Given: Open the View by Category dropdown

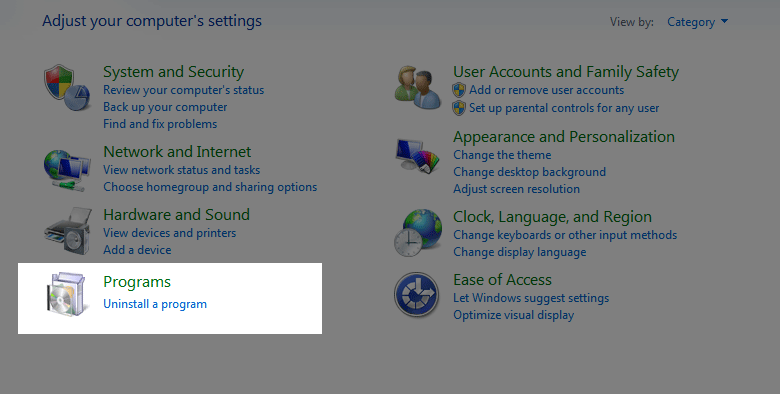Looking at the screenshot, I should (697, 22).
